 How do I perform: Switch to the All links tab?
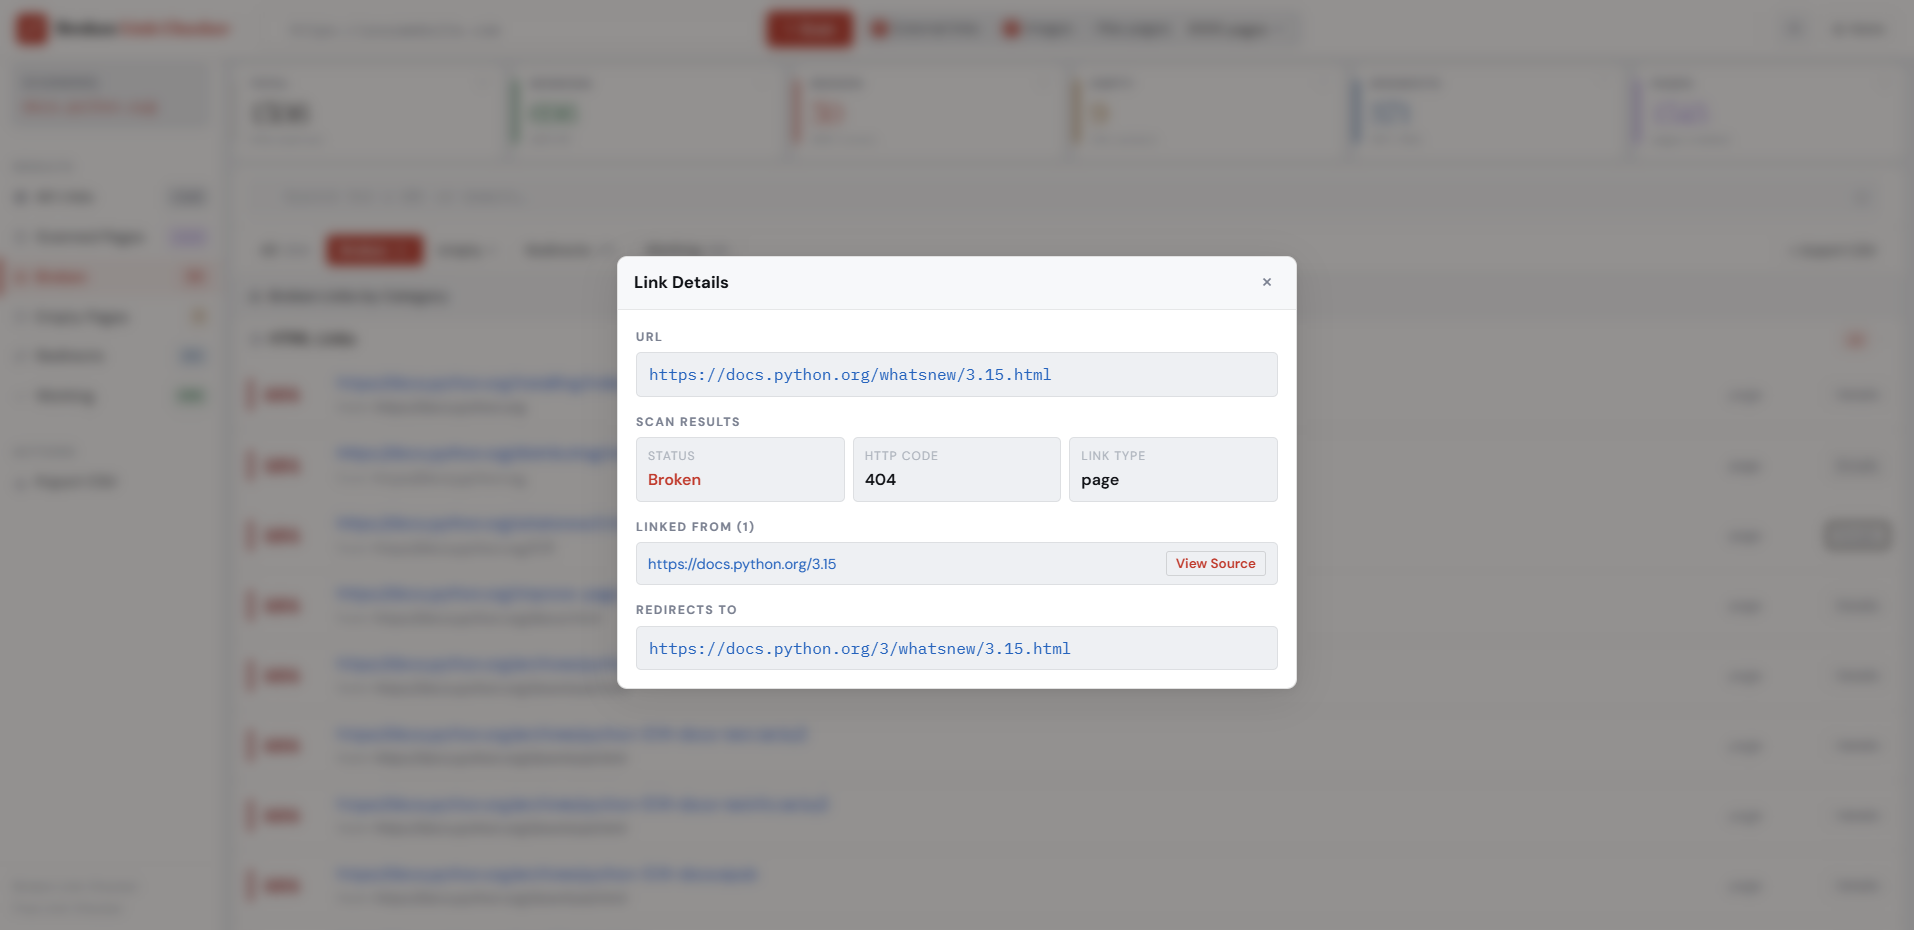pos(283,250)
